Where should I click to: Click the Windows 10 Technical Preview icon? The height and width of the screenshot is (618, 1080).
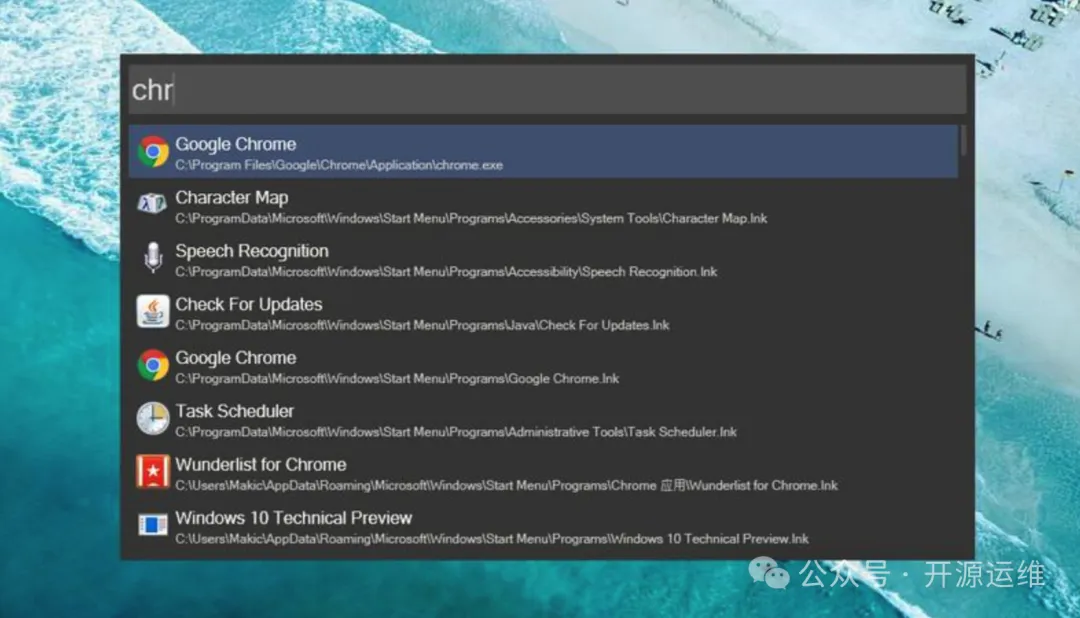click(x=153, y=525)
